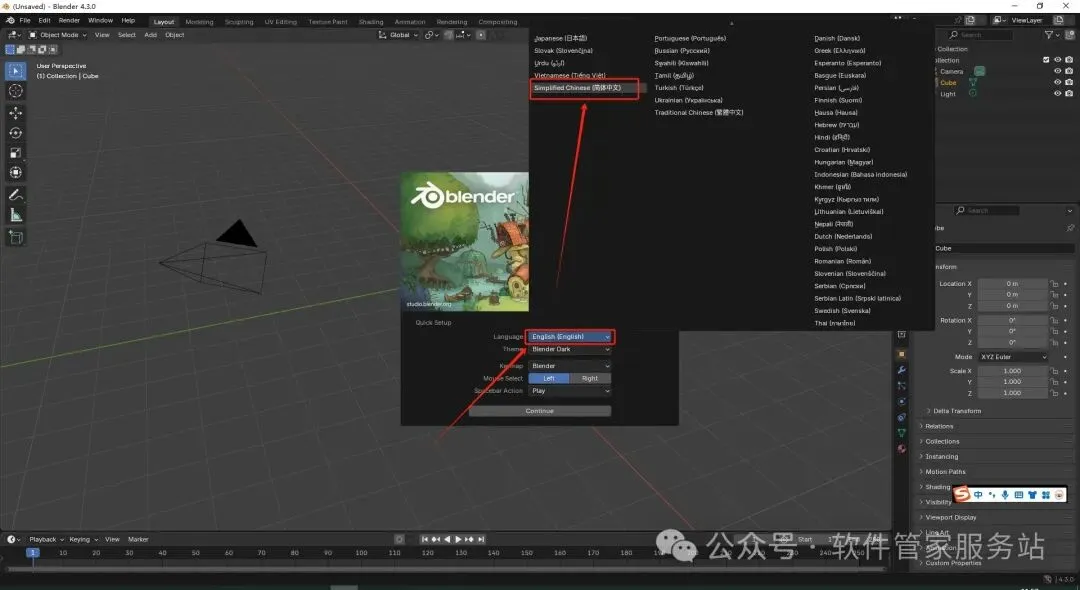This screenshot has height=590, width=1080.
Task: Select the Annotate tool
Action: 15,196
